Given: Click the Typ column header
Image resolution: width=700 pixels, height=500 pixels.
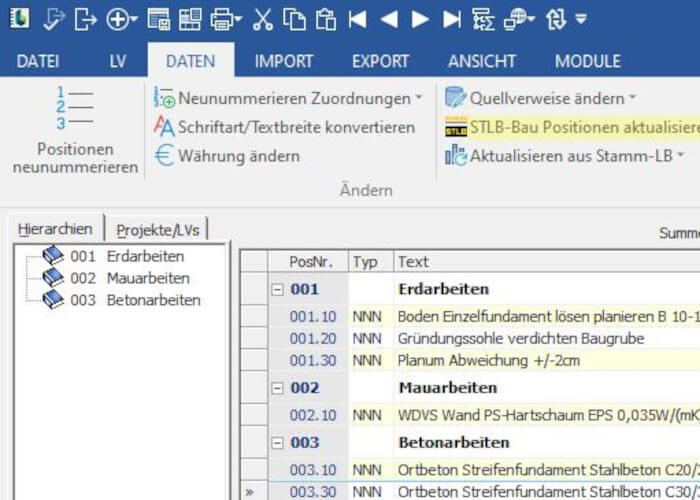Looking at the screenshot, I should coord(371,262).
